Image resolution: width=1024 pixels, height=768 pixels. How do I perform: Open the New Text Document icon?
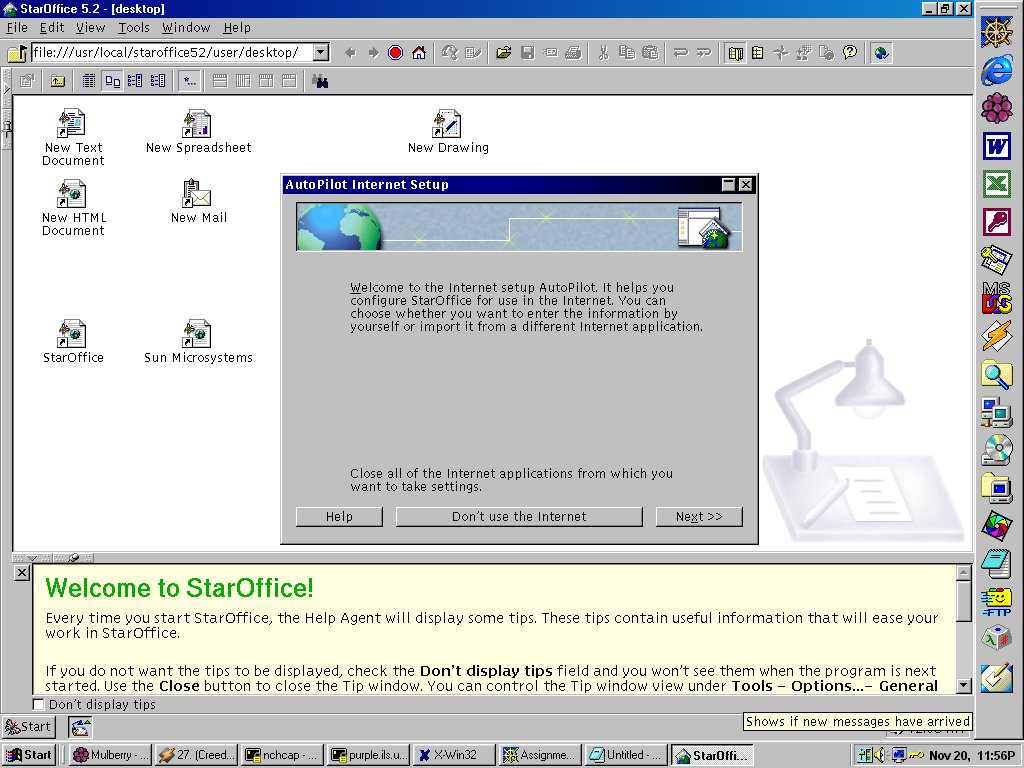[x=72, y=137]
